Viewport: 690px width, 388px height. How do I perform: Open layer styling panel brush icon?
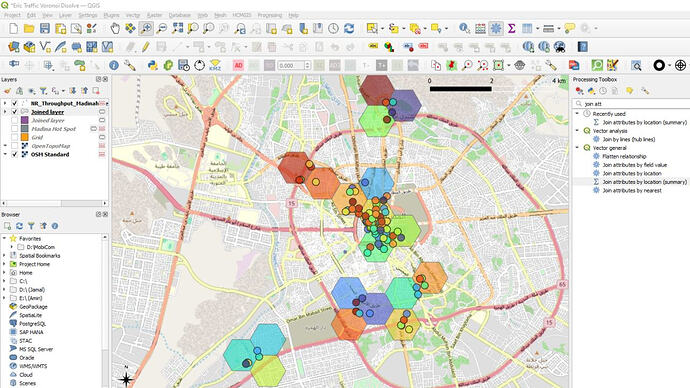point(7,91)
